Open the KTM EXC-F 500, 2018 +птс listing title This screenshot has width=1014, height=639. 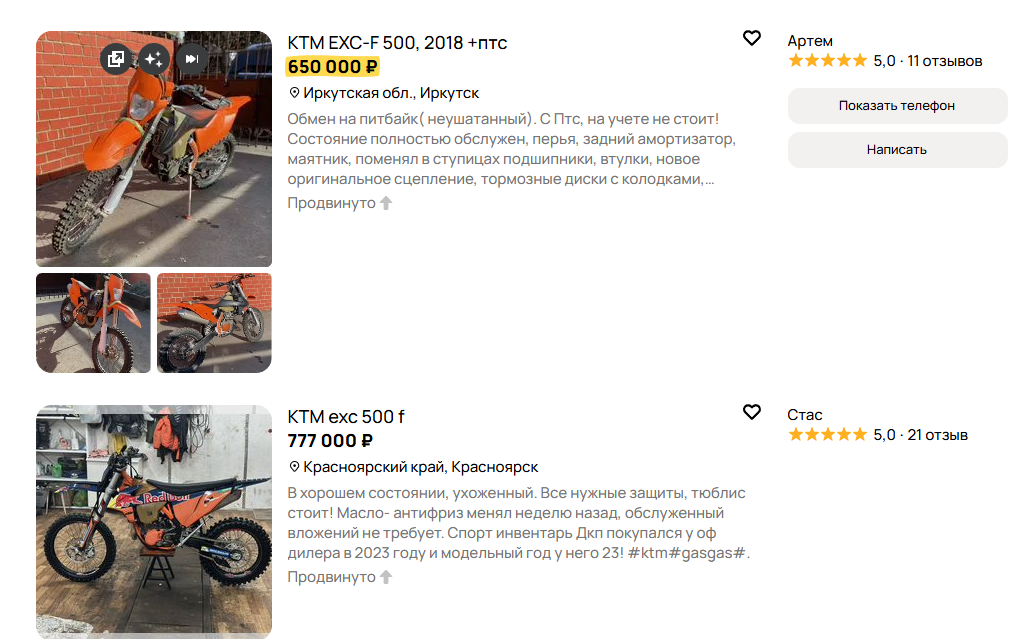[x=397, y=43]
